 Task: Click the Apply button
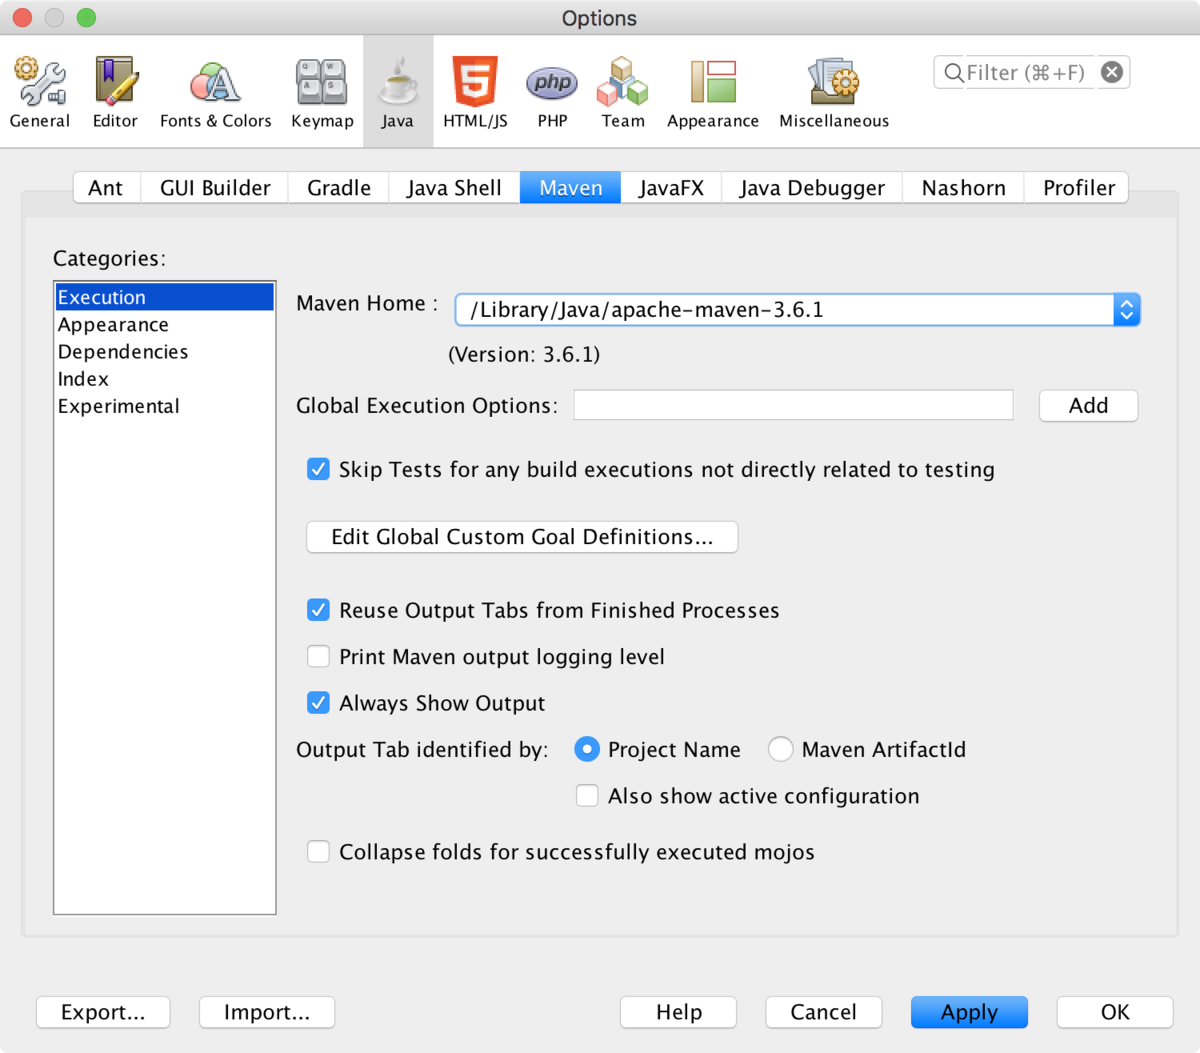tap(969, 1012)
